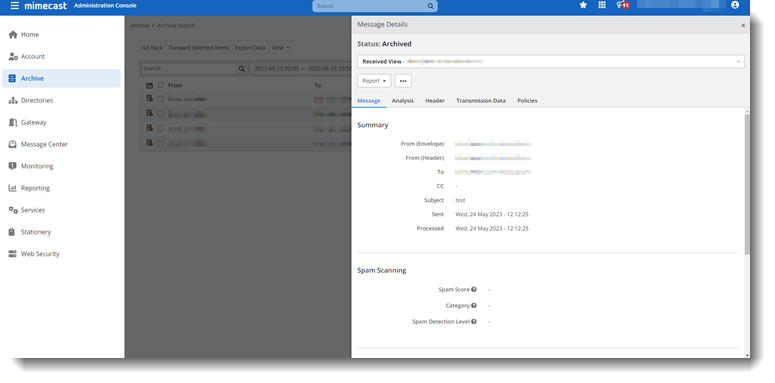This screenshot has width=775, height=383.
Task: Click the subject value 'test'
Action: click(460, 201)
